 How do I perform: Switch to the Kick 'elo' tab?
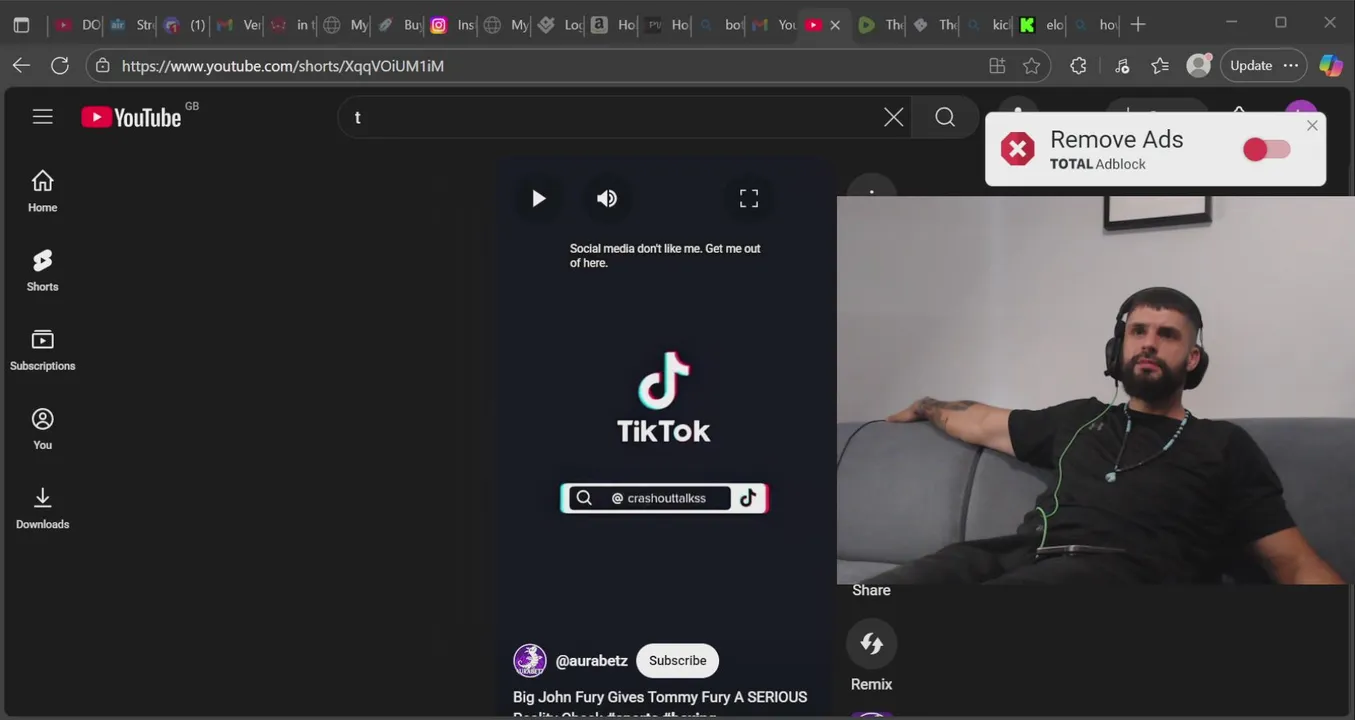pos(1040,25)
